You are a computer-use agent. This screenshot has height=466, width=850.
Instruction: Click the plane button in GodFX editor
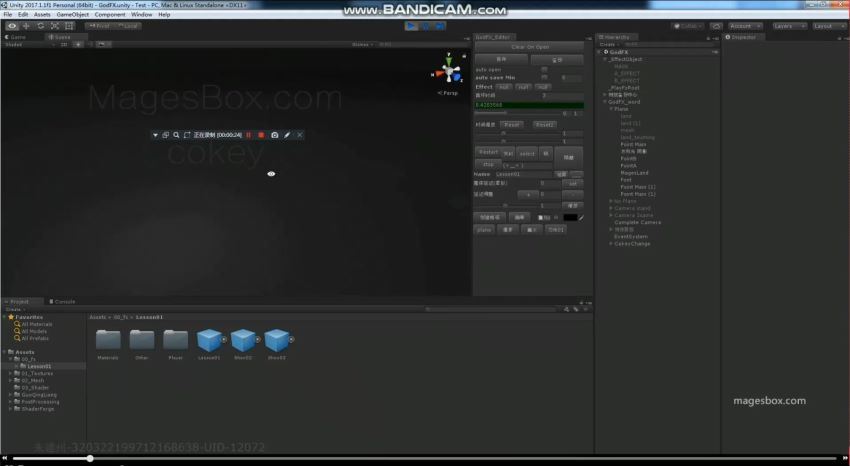(x=485, y=230)
